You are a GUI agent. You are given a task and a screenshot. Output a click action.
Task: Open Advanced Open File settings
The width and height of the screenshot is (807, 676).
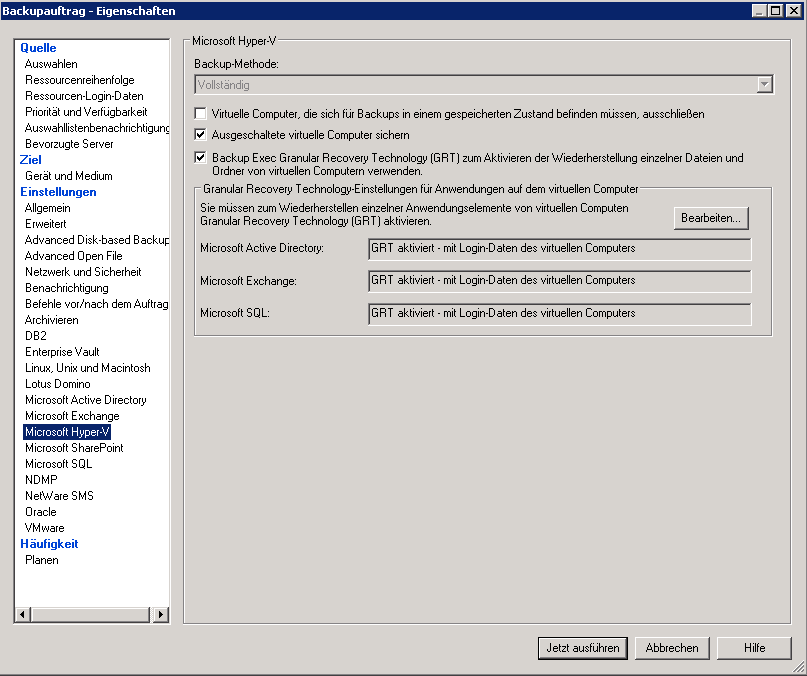74,256
